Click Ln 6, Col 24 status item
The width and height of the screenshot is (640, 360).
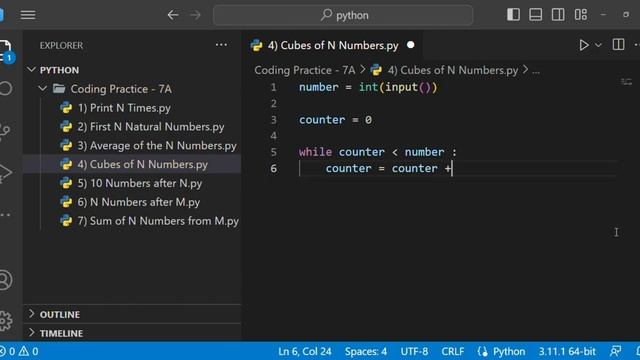[304, 351]
